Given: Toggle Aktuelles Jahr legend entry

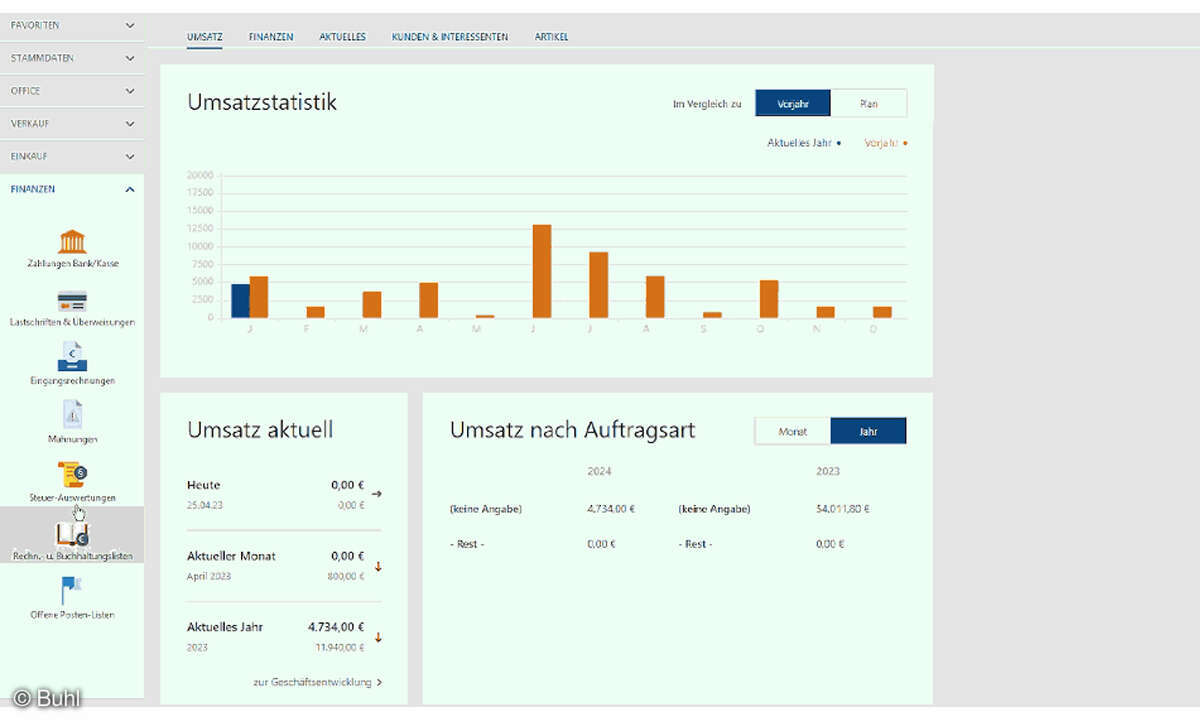Looking at the screenshot, I should [x=804, y=143].
